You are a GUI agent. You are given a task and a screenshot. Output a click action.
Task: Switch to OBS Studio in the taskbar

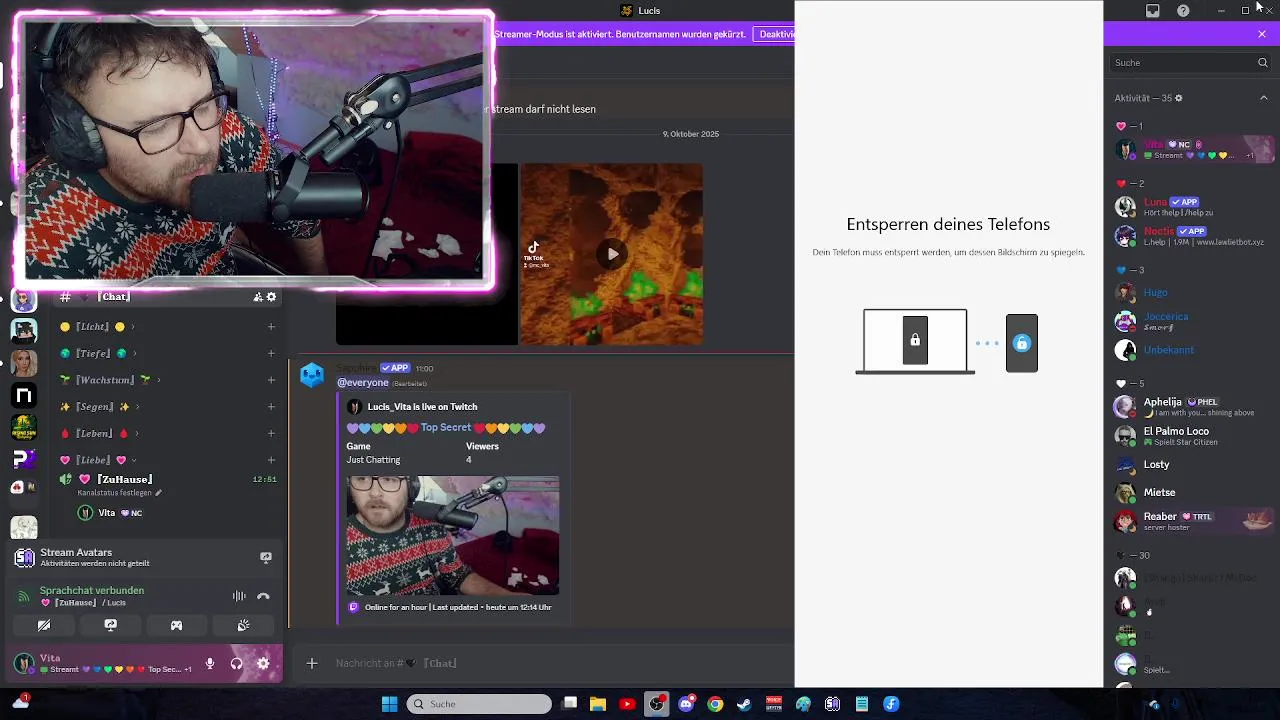pyautogui.click(x=657, y=704)
